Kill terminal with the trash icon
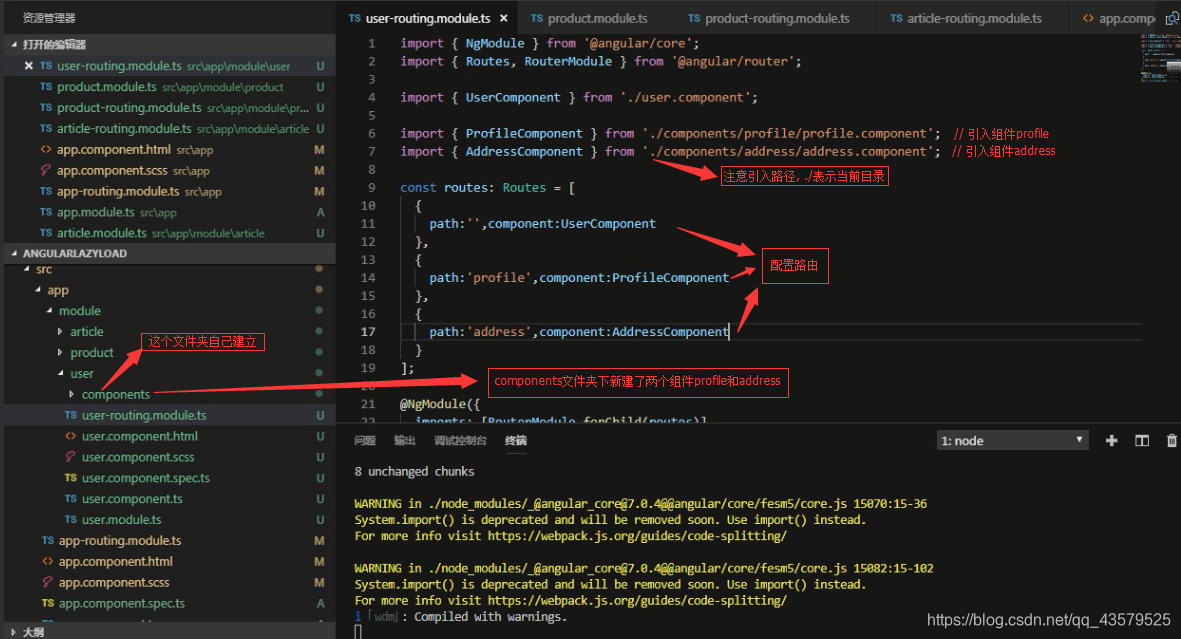The height and width of the screenshot is (639, 1181). point(1172,441)
